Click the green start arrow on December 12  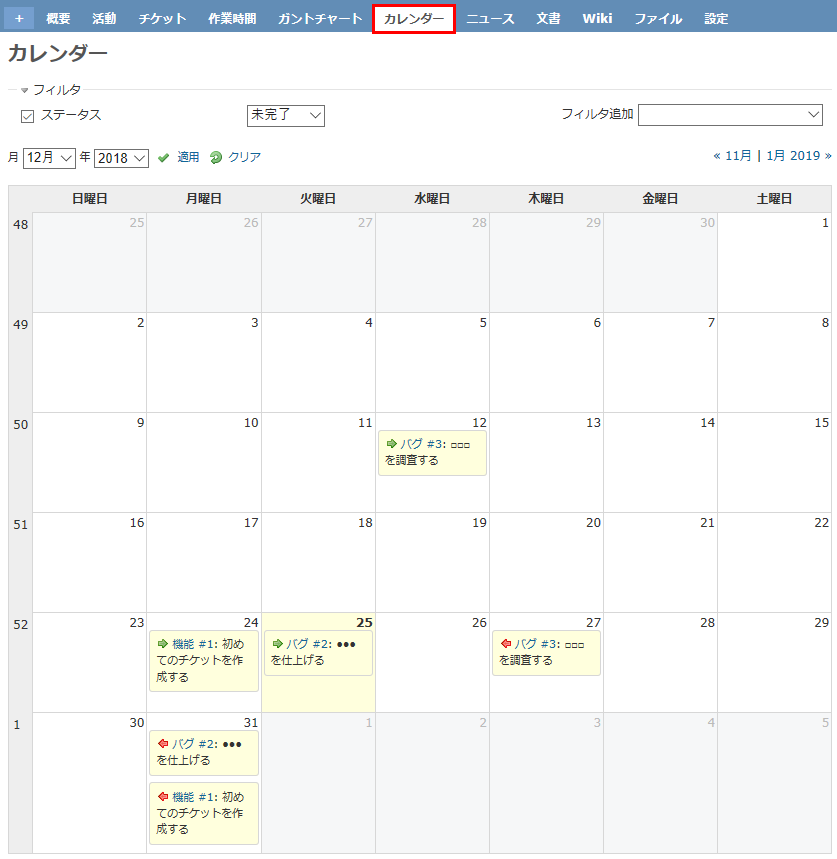pyautogui.click(x=391, y=443)
